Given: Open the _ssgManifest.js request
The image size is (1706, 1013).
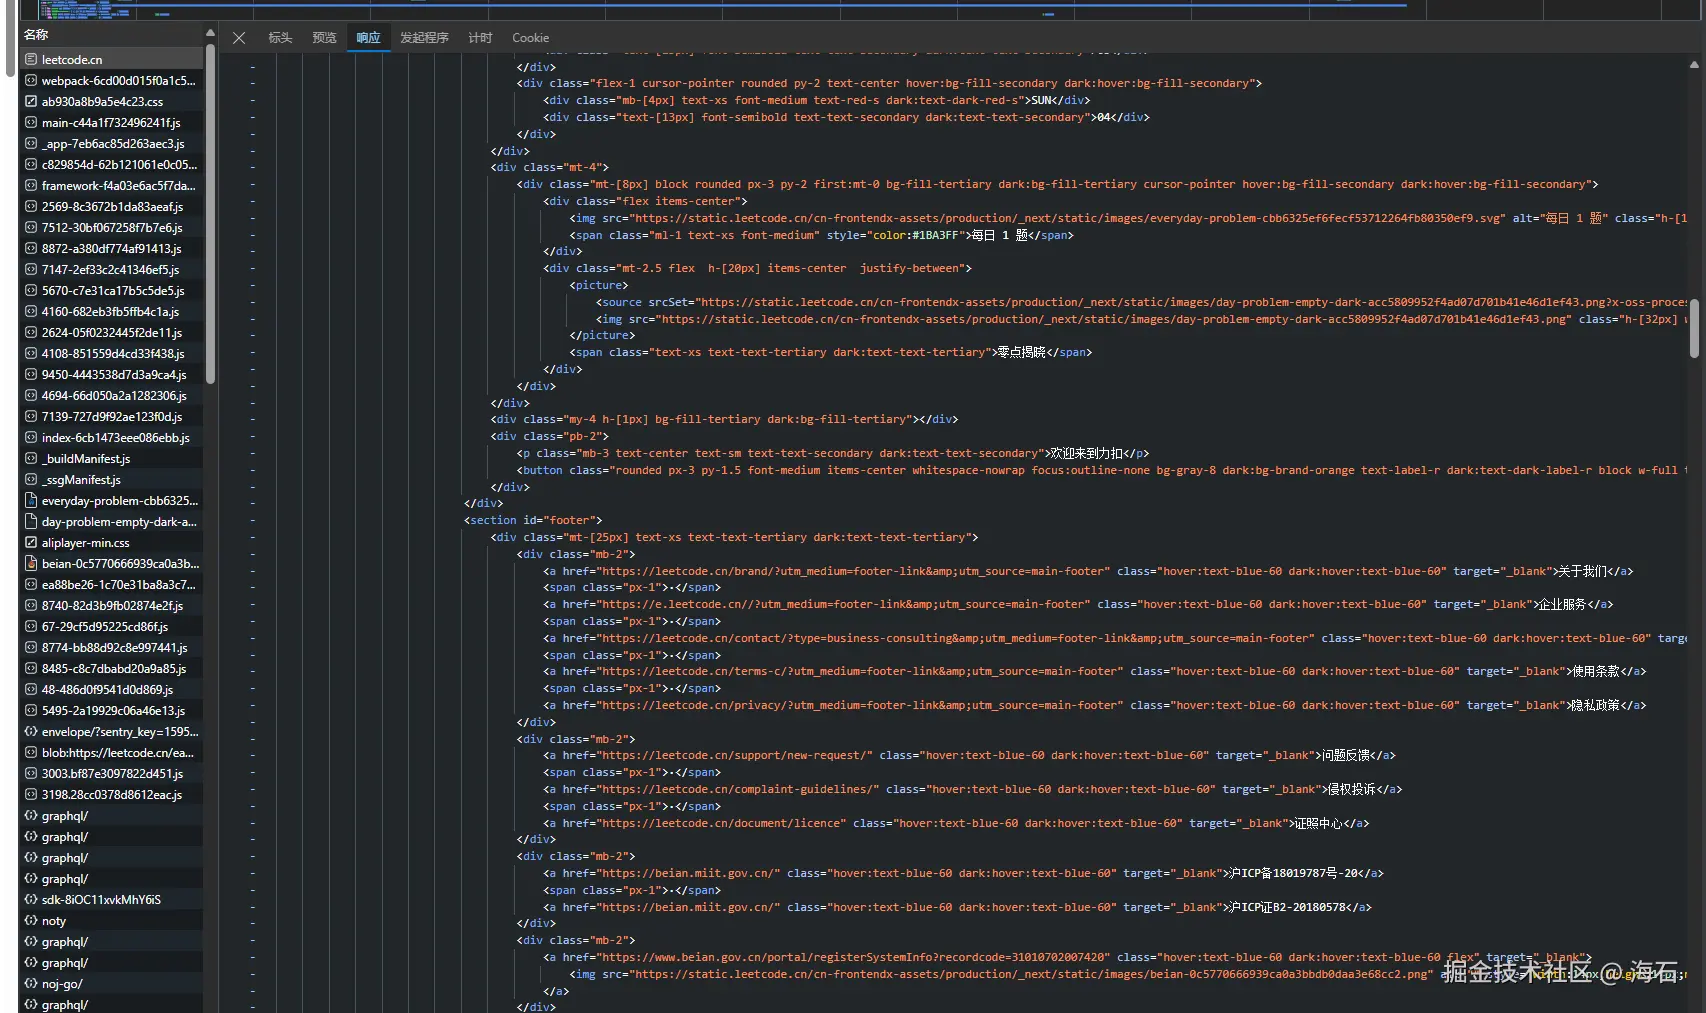Looking at the screenshot, I should (112, 480).
